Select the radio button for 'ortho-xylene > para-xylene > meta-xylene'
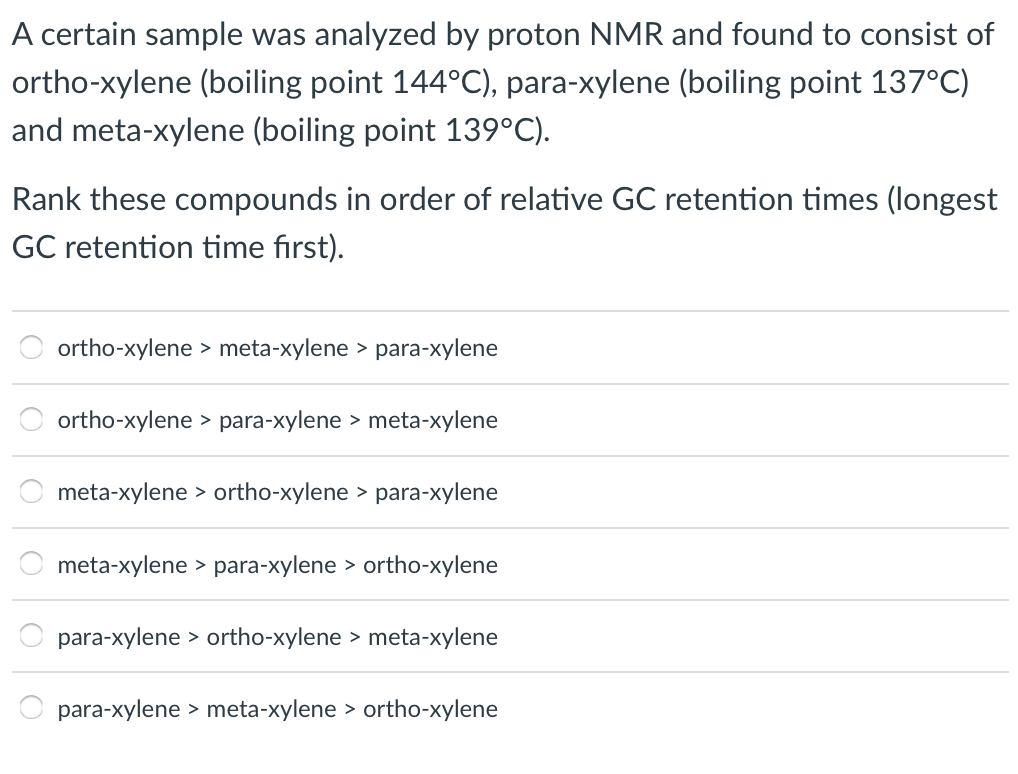Screen dimensions: 1018x774 (31, 419)
